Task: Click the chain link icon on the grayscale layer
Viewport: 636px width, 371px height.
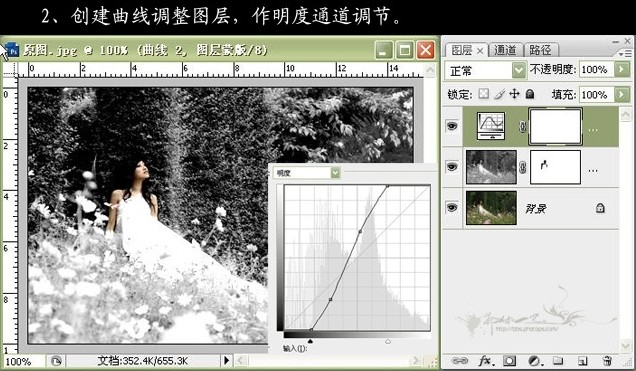Action: pos(522,167)
